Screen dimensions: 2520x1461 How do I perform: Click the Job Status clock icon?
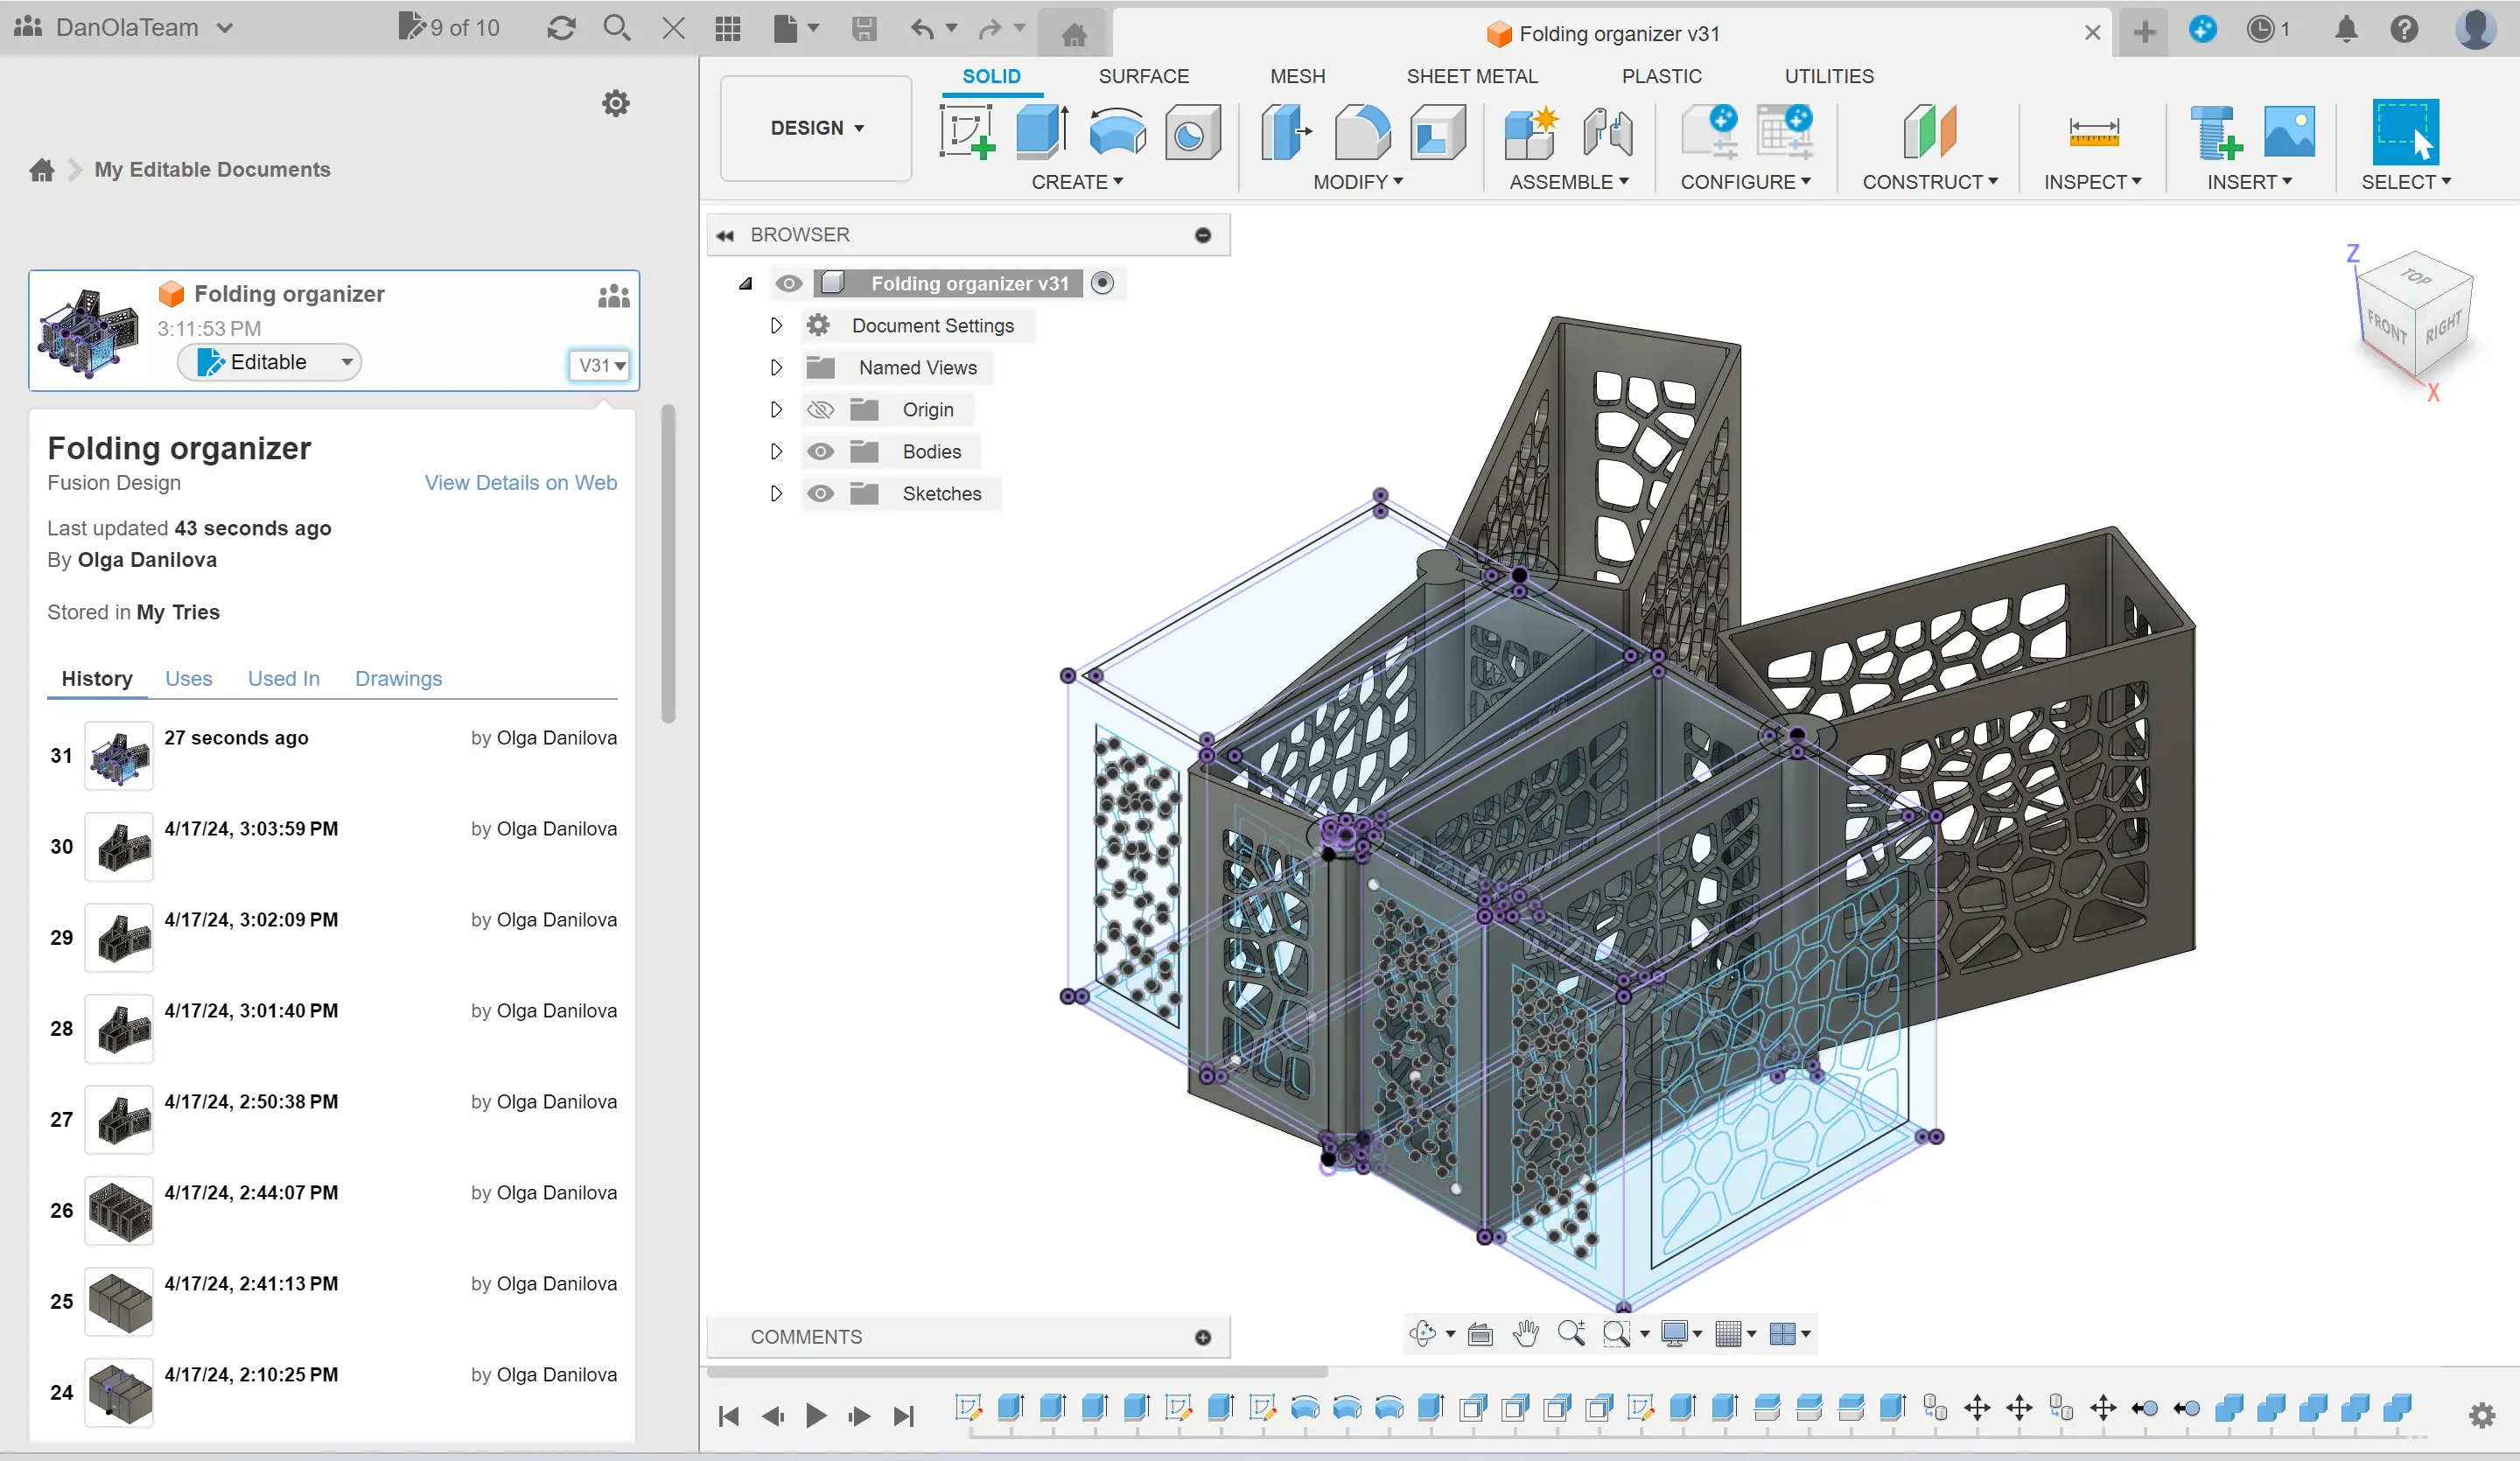[2260, 29]
